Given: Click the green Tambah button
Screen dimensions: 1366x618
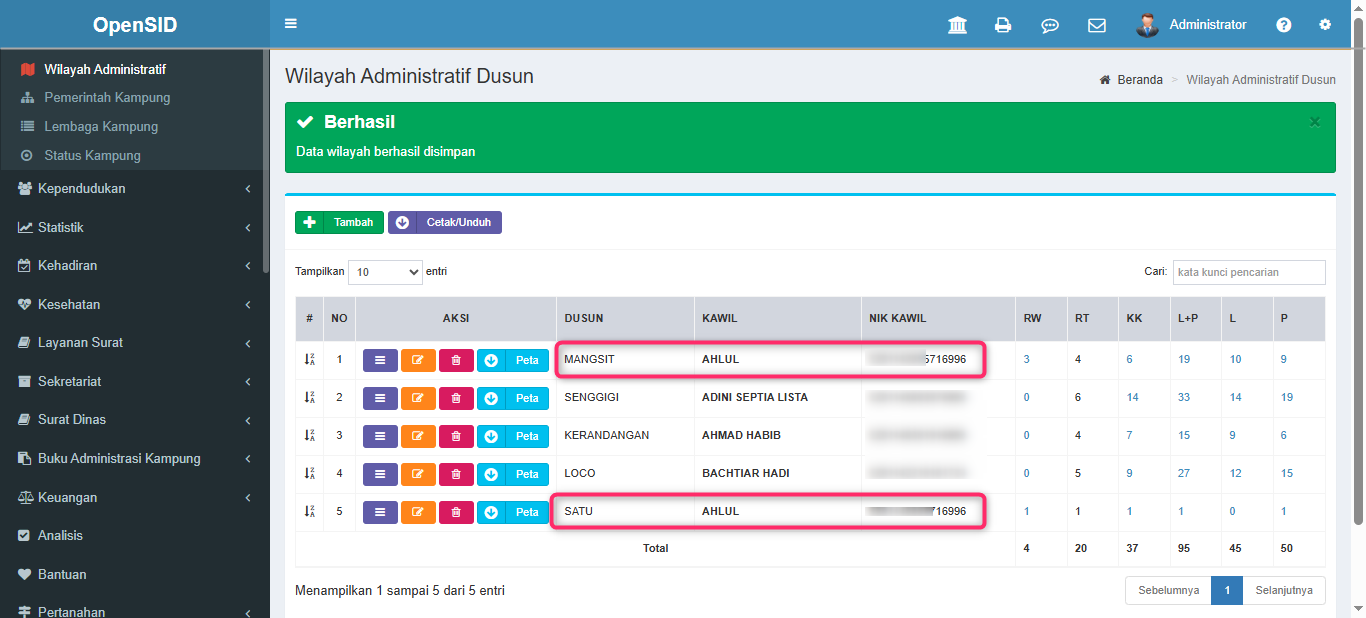Looking at the screenshot, I should click(339, 223).
